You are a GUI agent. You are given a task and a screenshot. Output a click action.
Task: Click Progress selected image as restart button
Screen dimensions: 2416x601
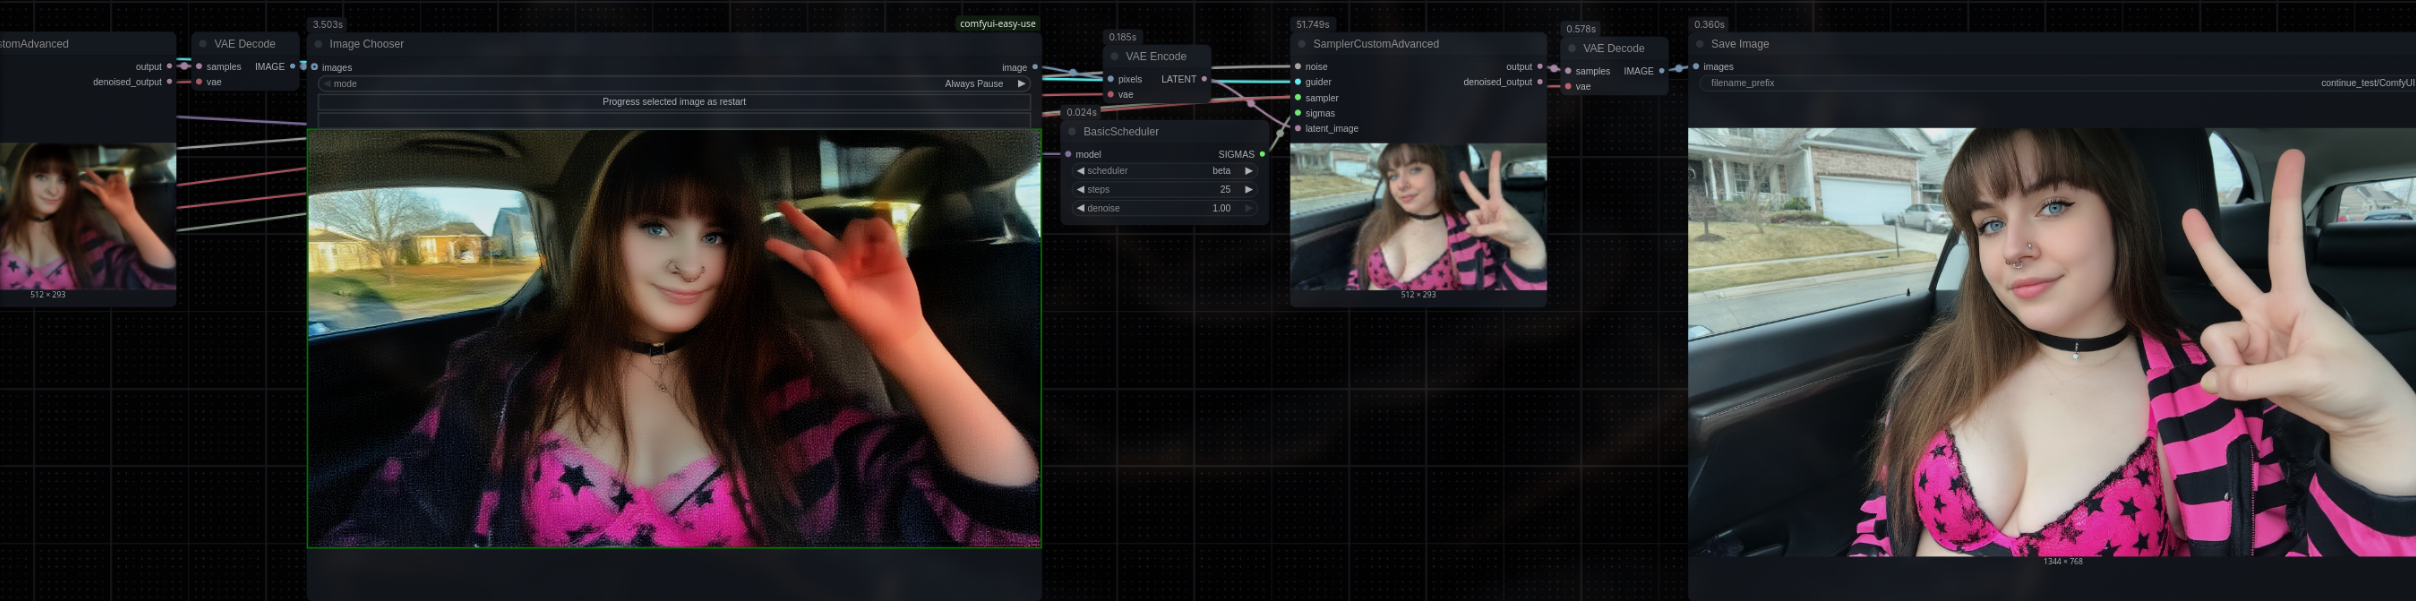tap(675, 102)
